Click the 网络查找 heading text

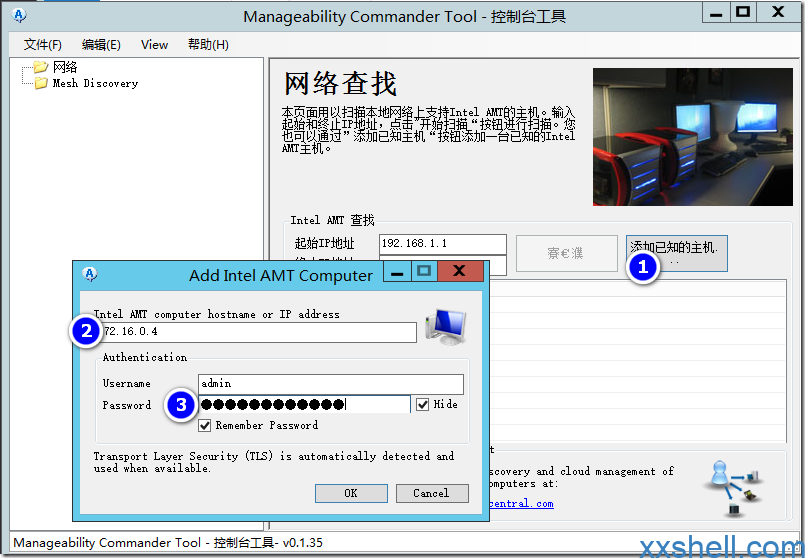[x=340, y=84]
